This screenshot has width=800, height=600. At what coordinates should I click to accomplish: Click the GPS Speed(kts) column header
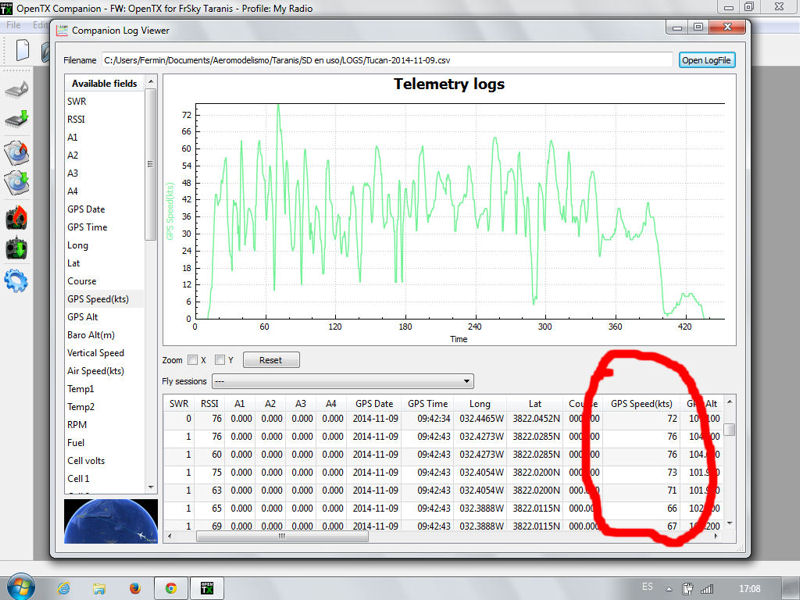[639, 403]
